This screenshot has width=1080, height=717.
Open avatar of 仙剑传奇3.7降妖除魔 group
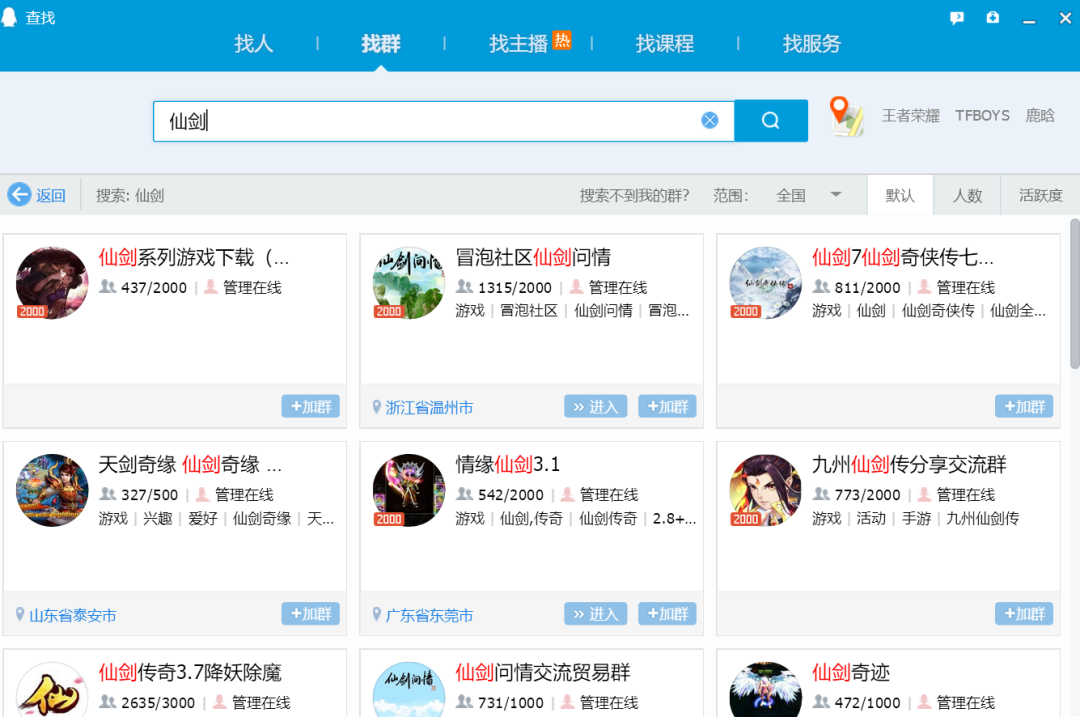pos(52,689)
